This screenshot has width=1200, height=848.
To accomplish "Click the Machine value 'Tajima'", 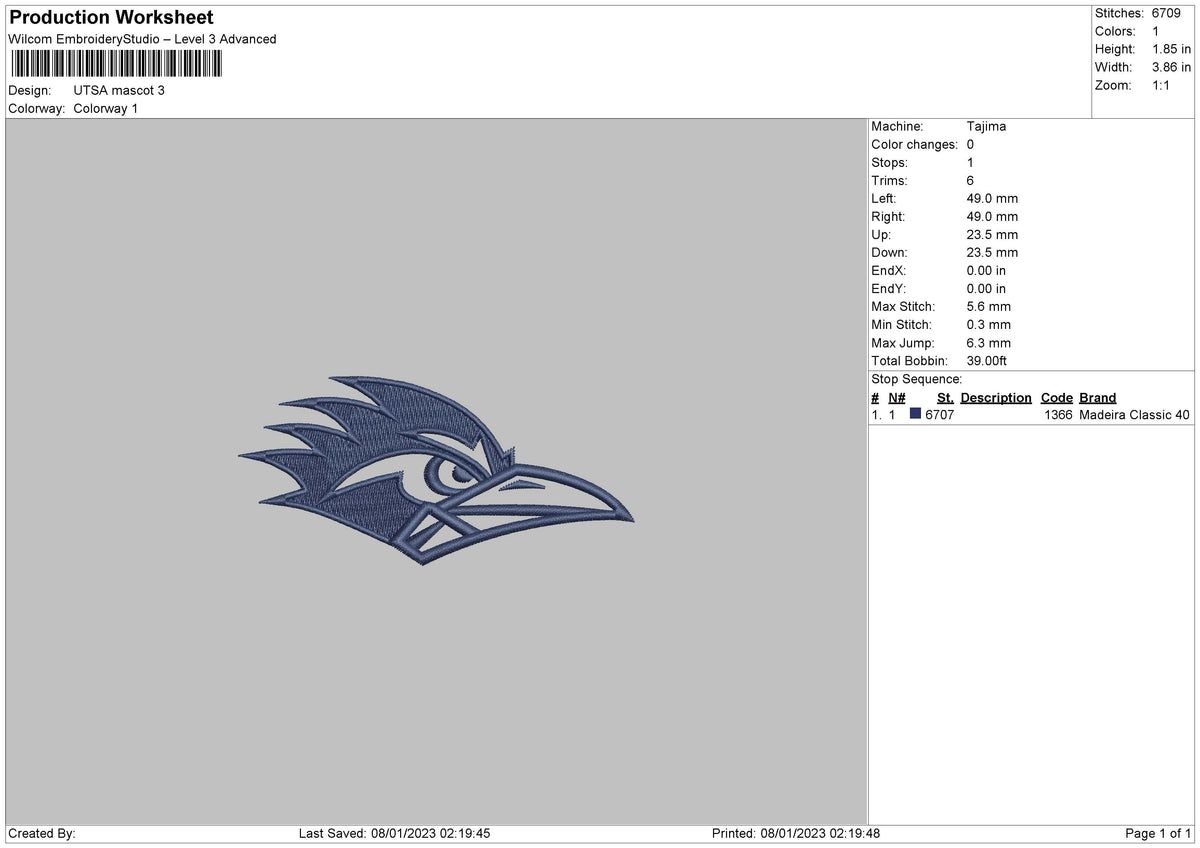I will point(986,126).
